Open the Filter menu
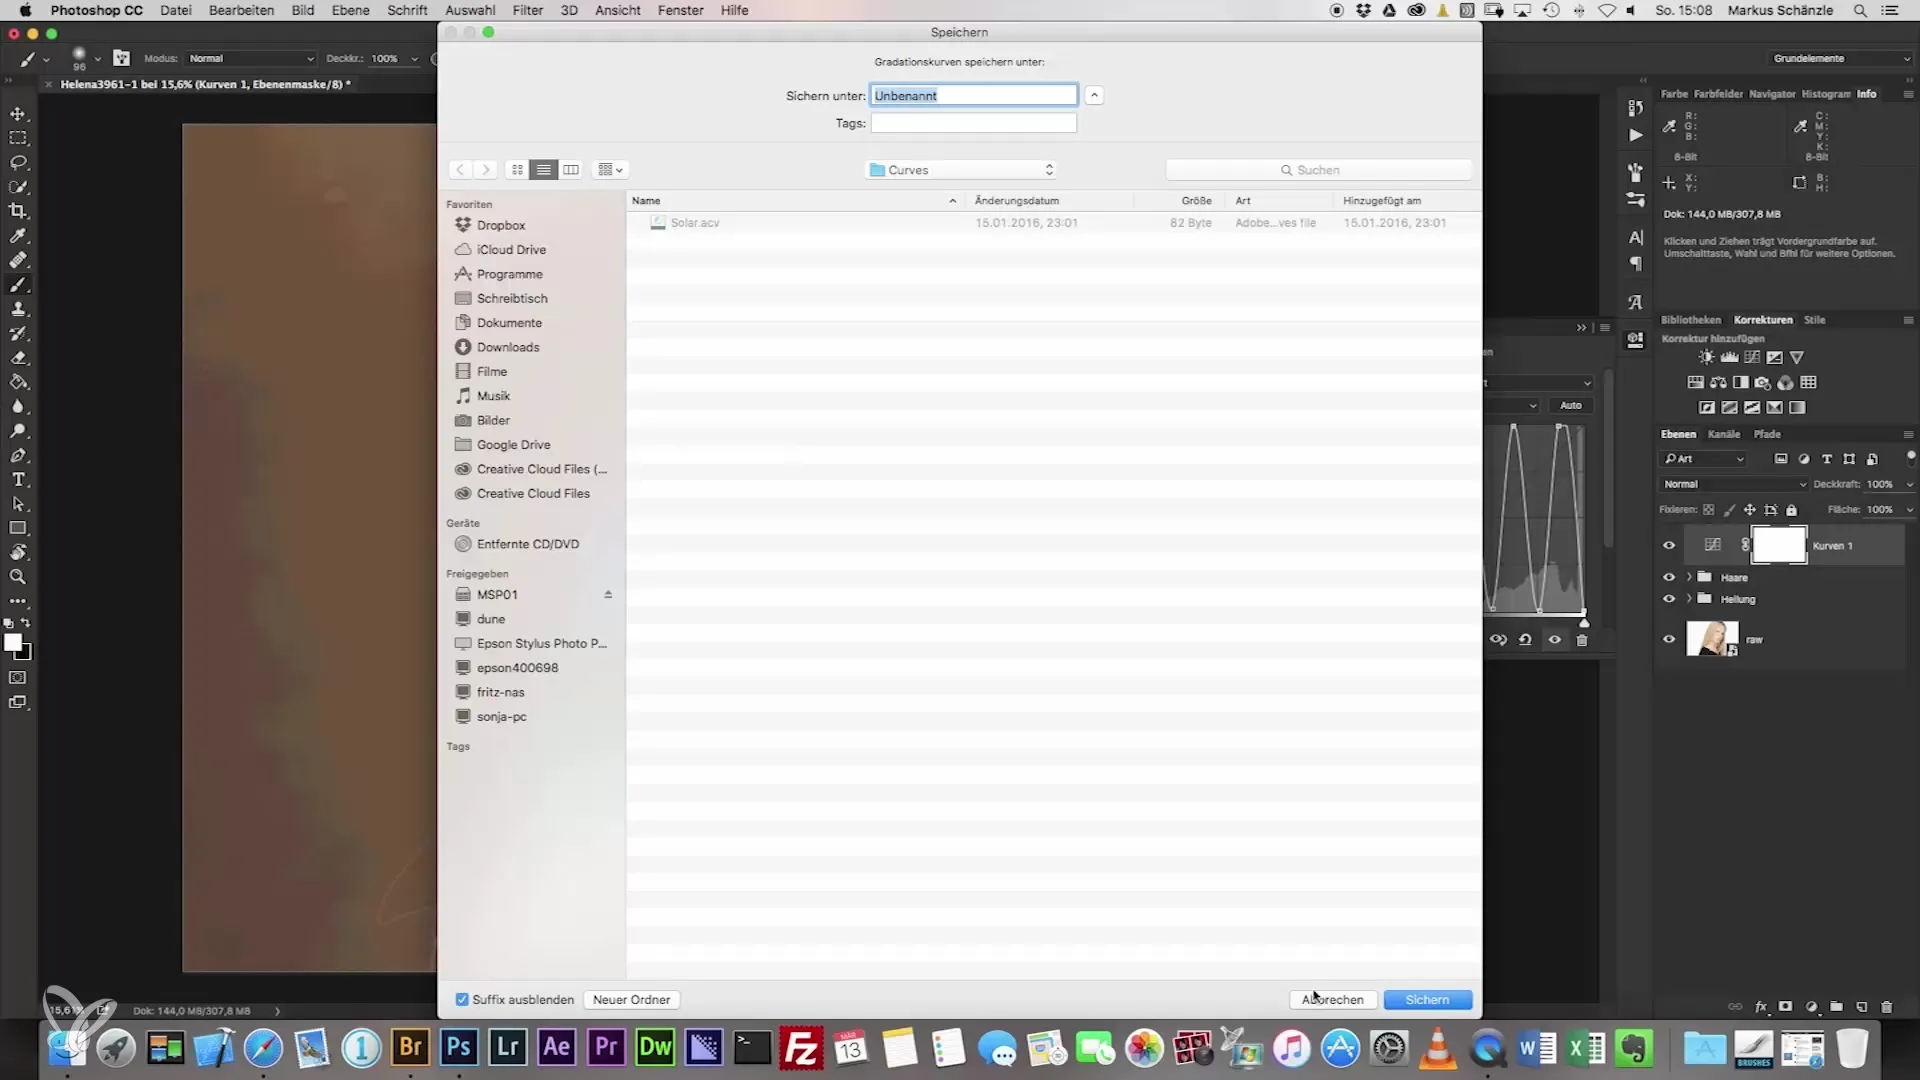Screen dimensions: 1920x1080 pos(527,10)
